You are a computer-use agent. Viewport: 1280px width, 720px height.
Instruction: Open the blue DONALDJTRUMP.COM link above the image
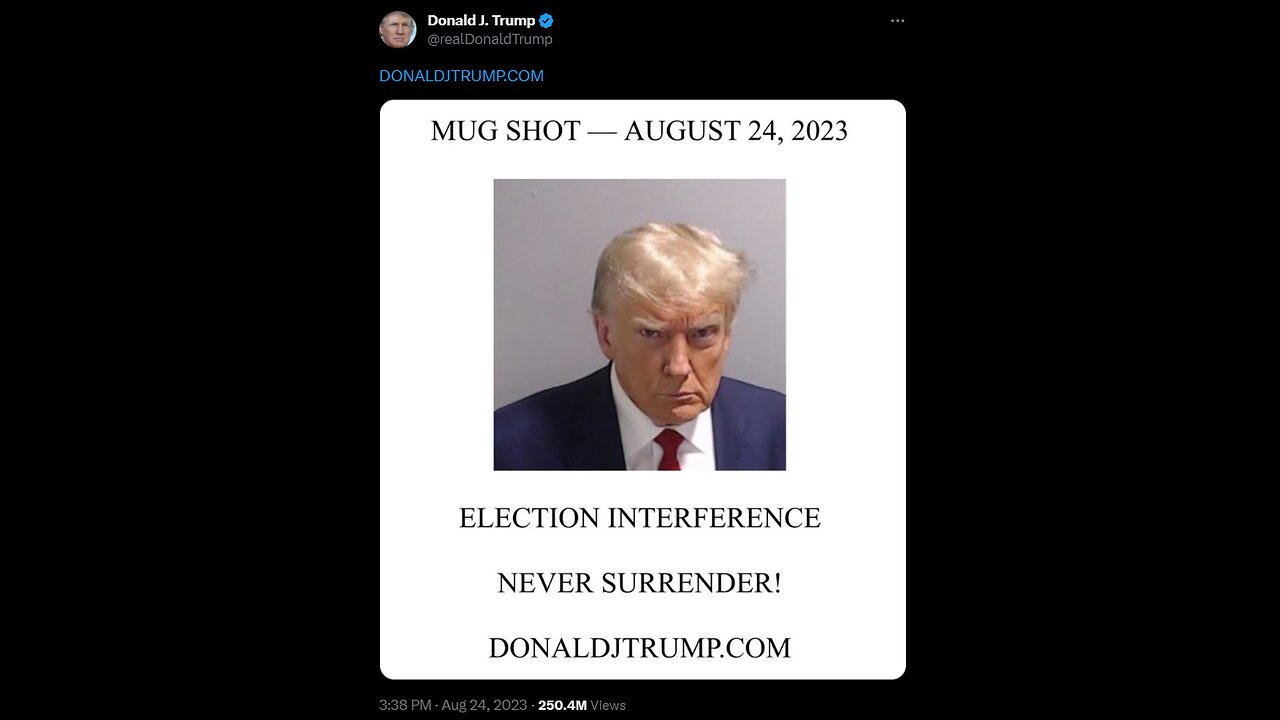461,76
